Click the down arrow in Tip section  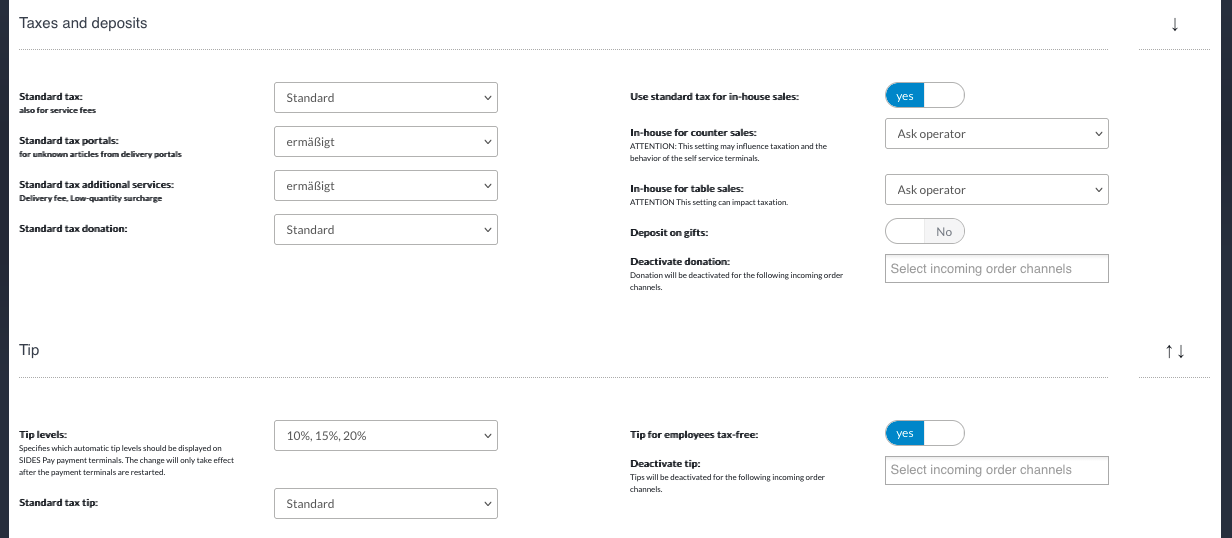1181,351
